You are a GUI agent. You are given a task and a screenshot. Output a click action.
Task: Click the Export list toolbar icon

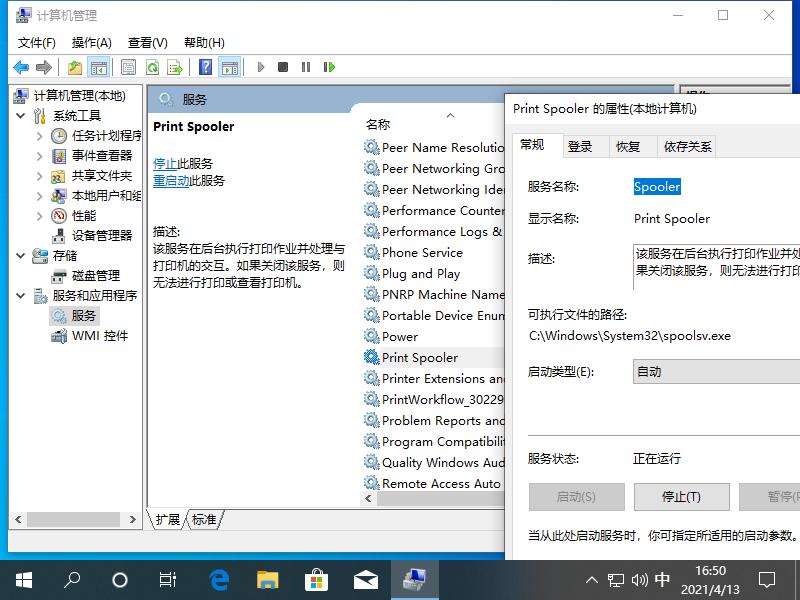pos(175,67)
